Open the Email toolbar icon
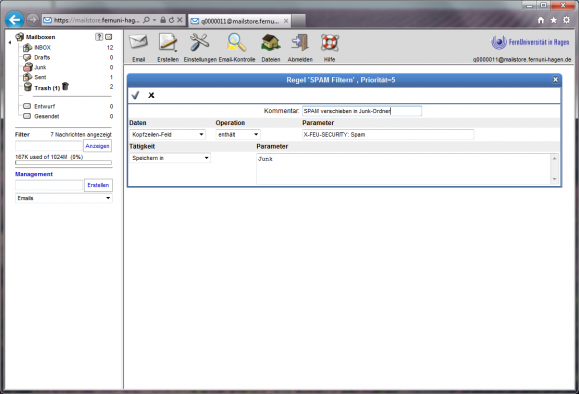This screenshot has width=579, height=394. (x=138, y=43)
